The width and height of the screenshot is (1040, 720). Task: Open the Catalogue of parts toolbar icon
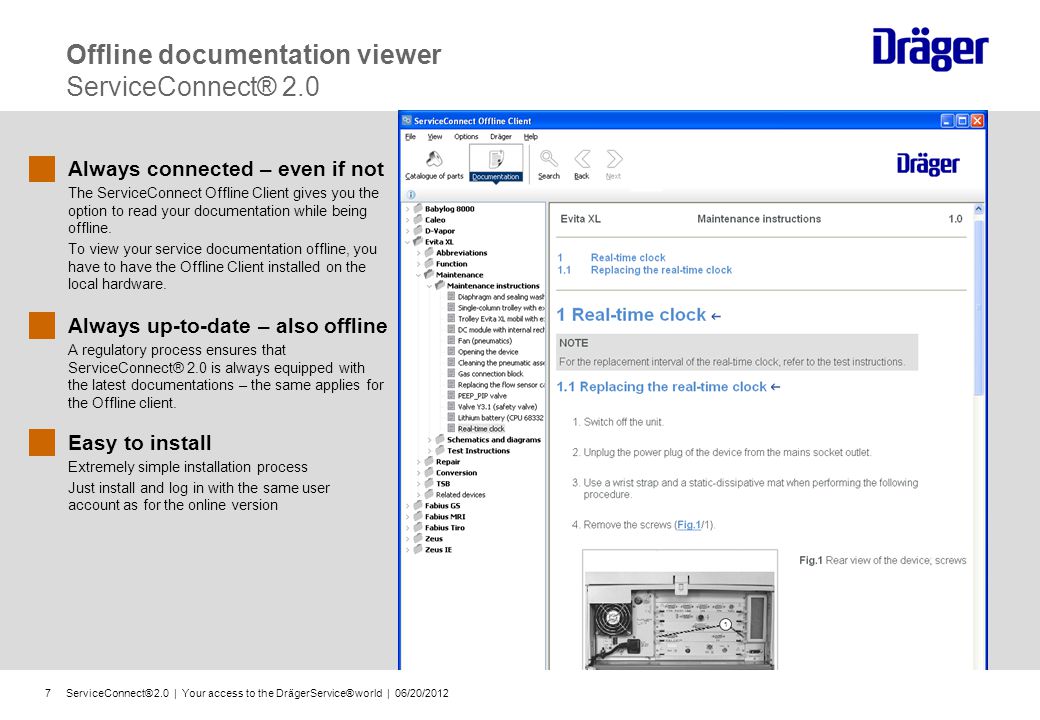coord(434,159)
